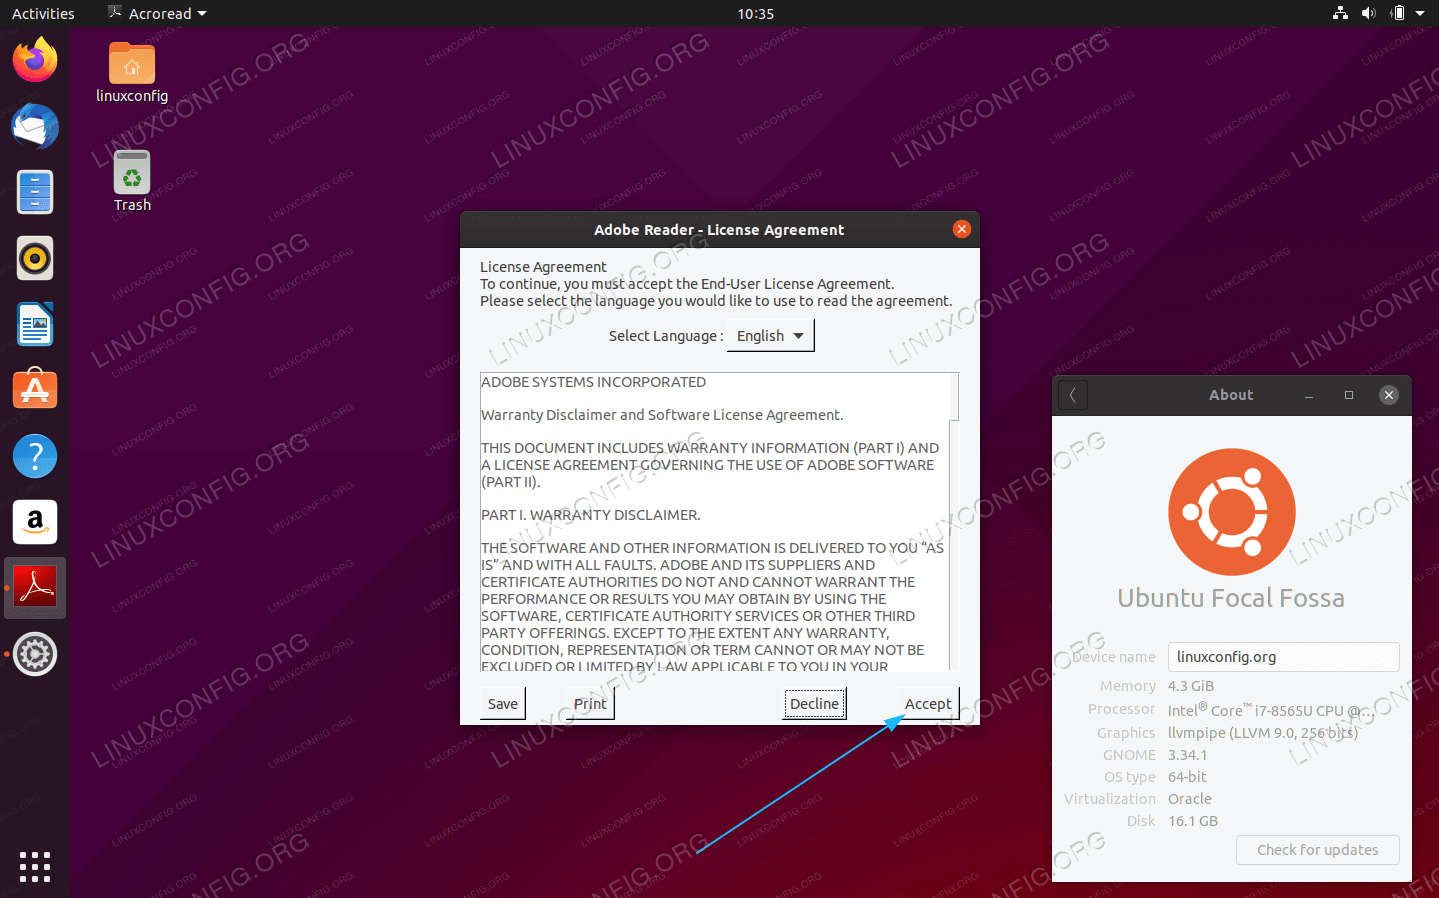Viewport: 1439px width, 898px height.
Task: Open the Help icon in the dock
Action: pos(35,456)
